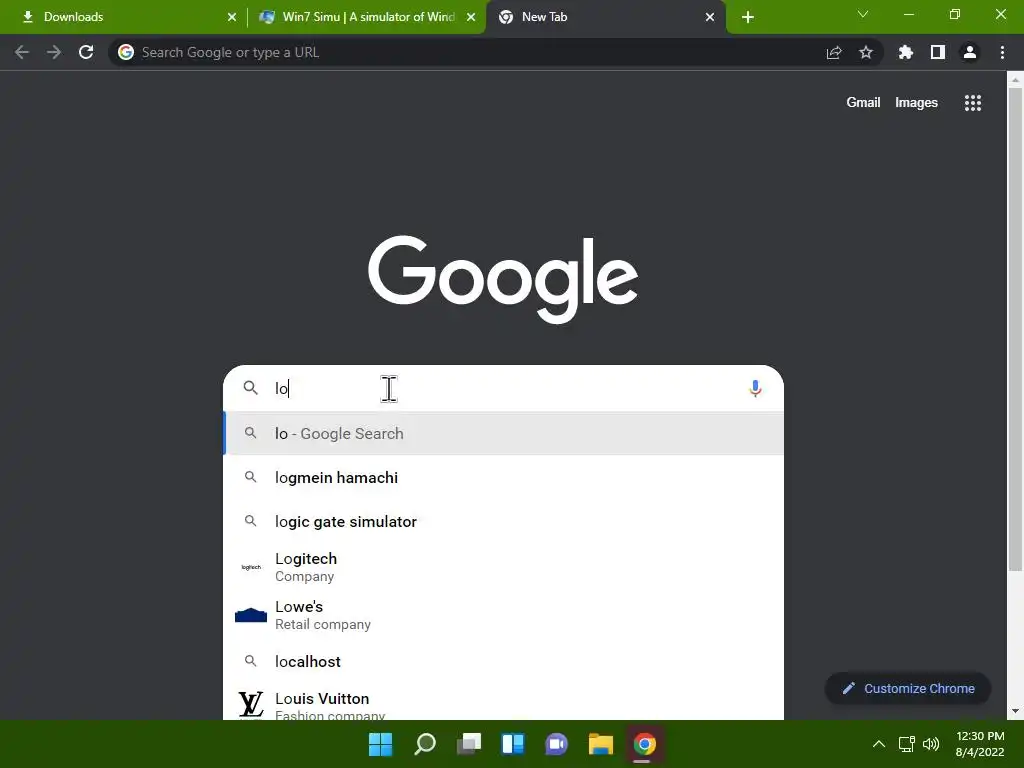Image resolution: width=1024 pixels, height=768 pixels.
Task: Open the Chat app on the taskbar
Action: click(556, 744)
